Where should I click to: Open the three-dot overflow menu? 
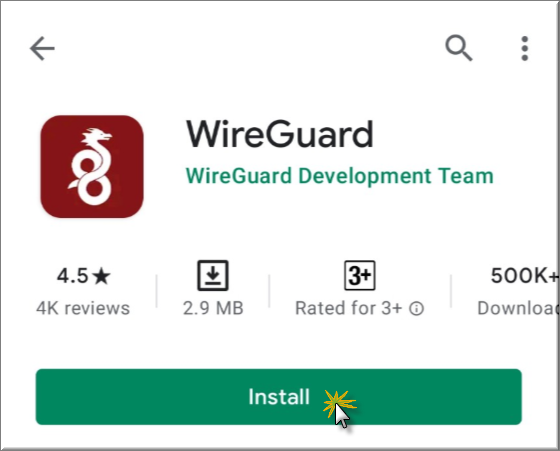pos(524,48)
